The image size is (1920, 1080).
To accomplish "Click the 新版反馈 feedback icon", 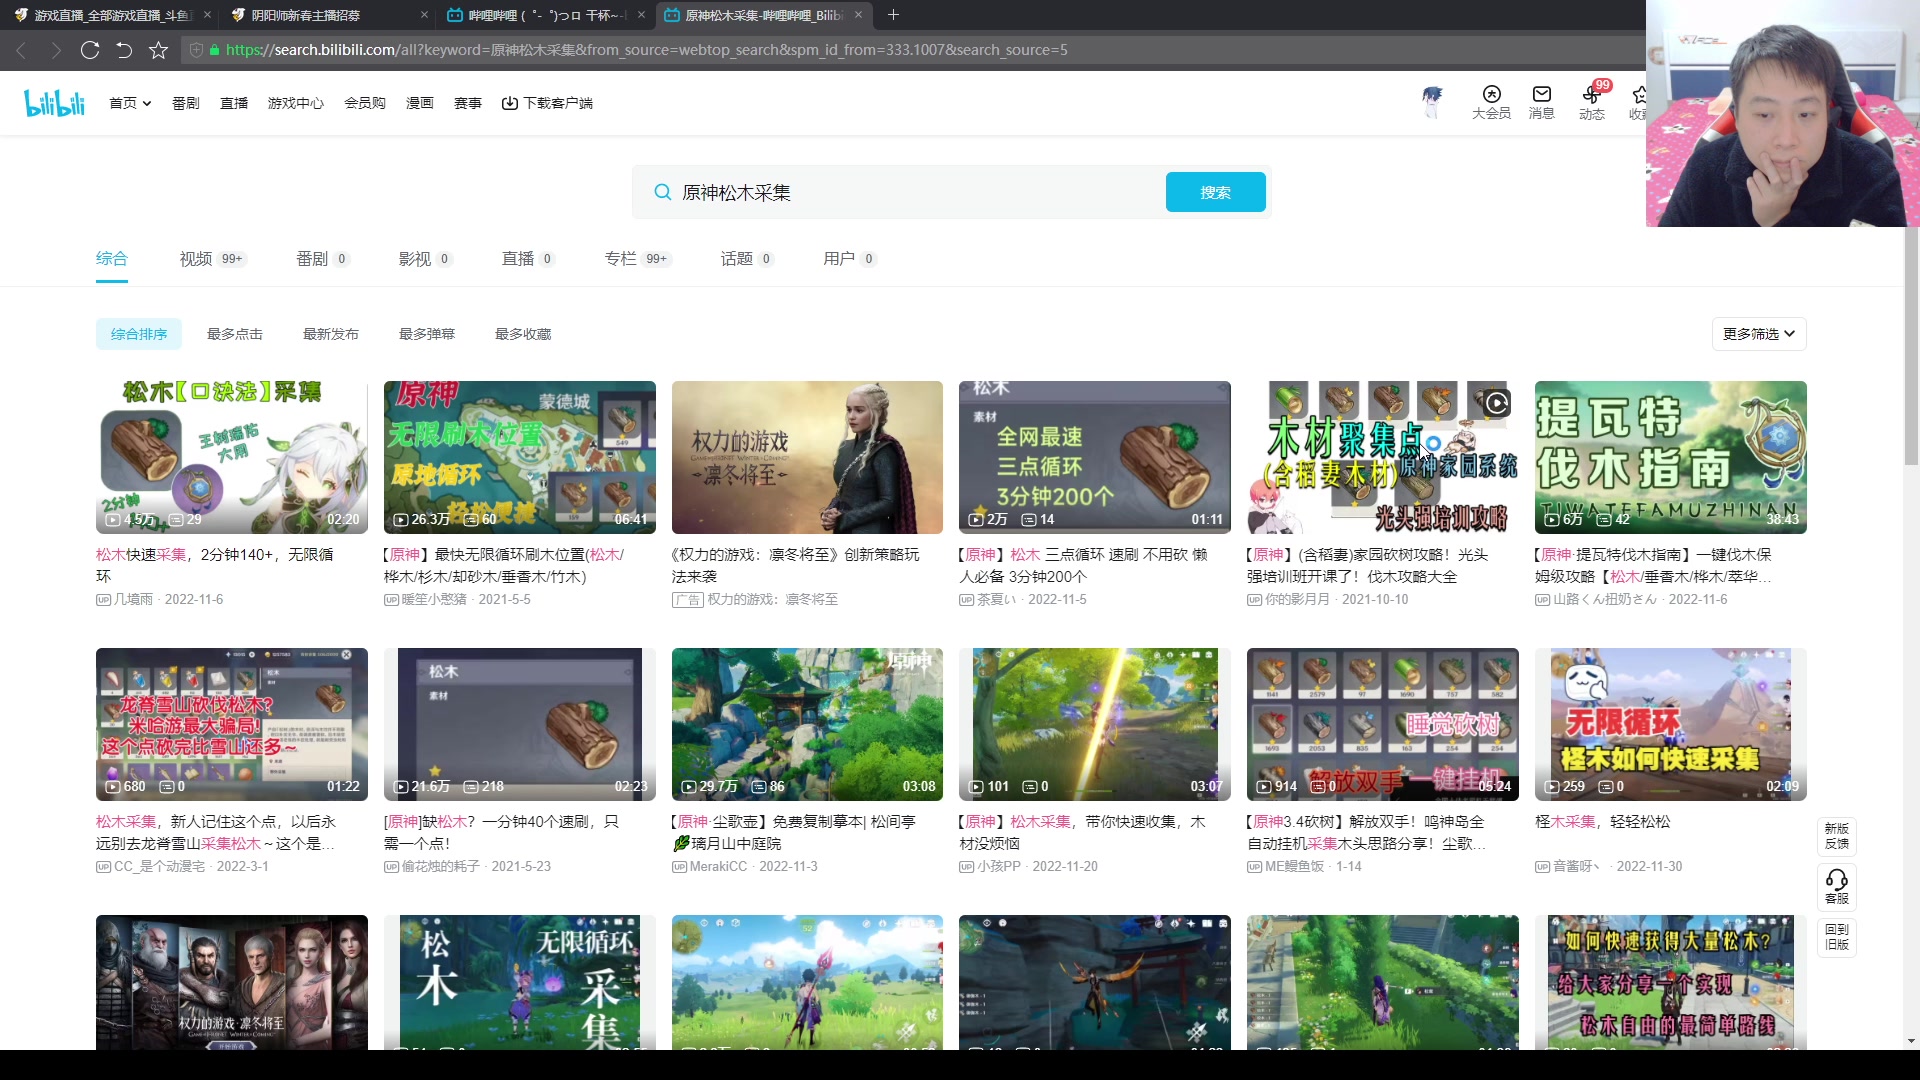I will coord(1838,837).
